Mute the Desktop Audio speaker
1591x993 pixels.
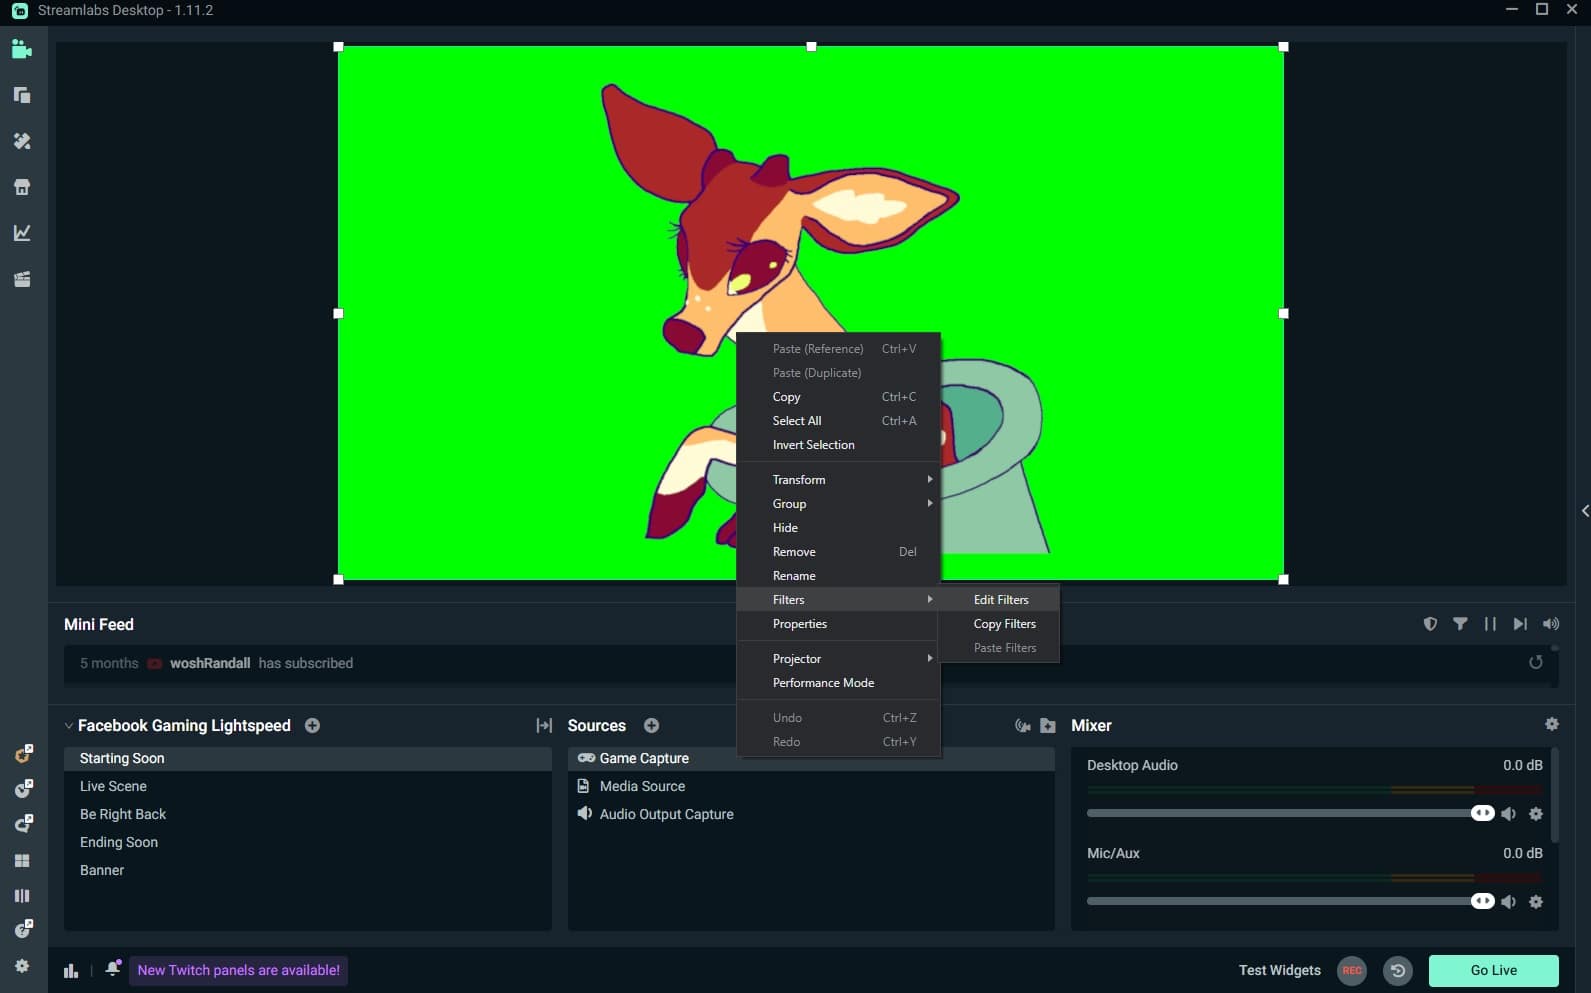[x=1508, y=814]
